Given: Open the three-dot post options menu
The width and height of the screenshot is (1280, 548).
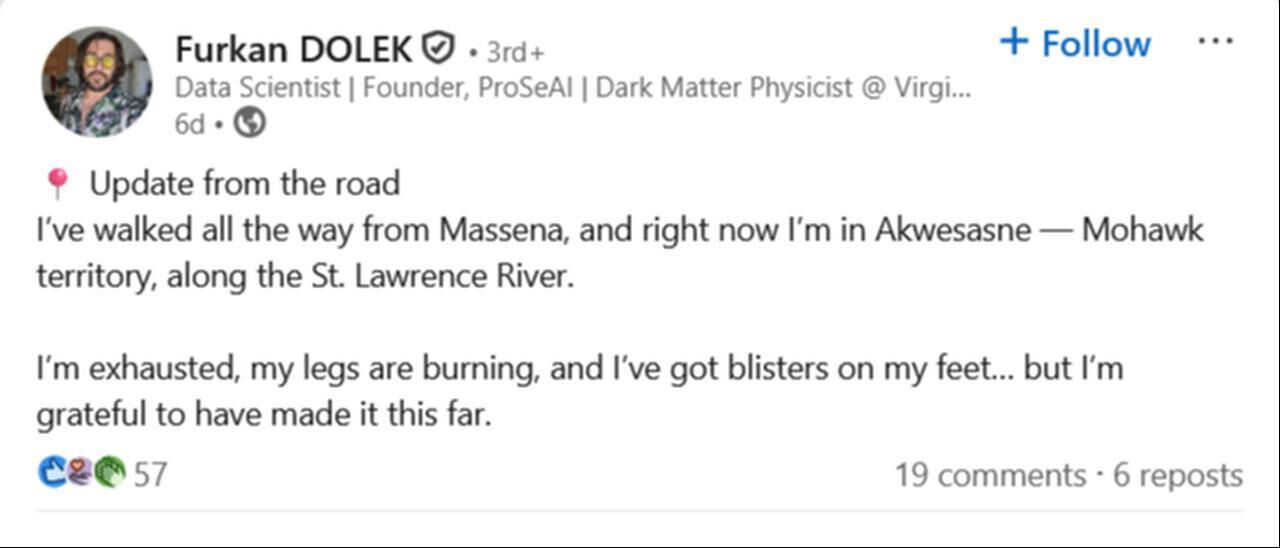Looking at the screenshot, I should 1214,43.
